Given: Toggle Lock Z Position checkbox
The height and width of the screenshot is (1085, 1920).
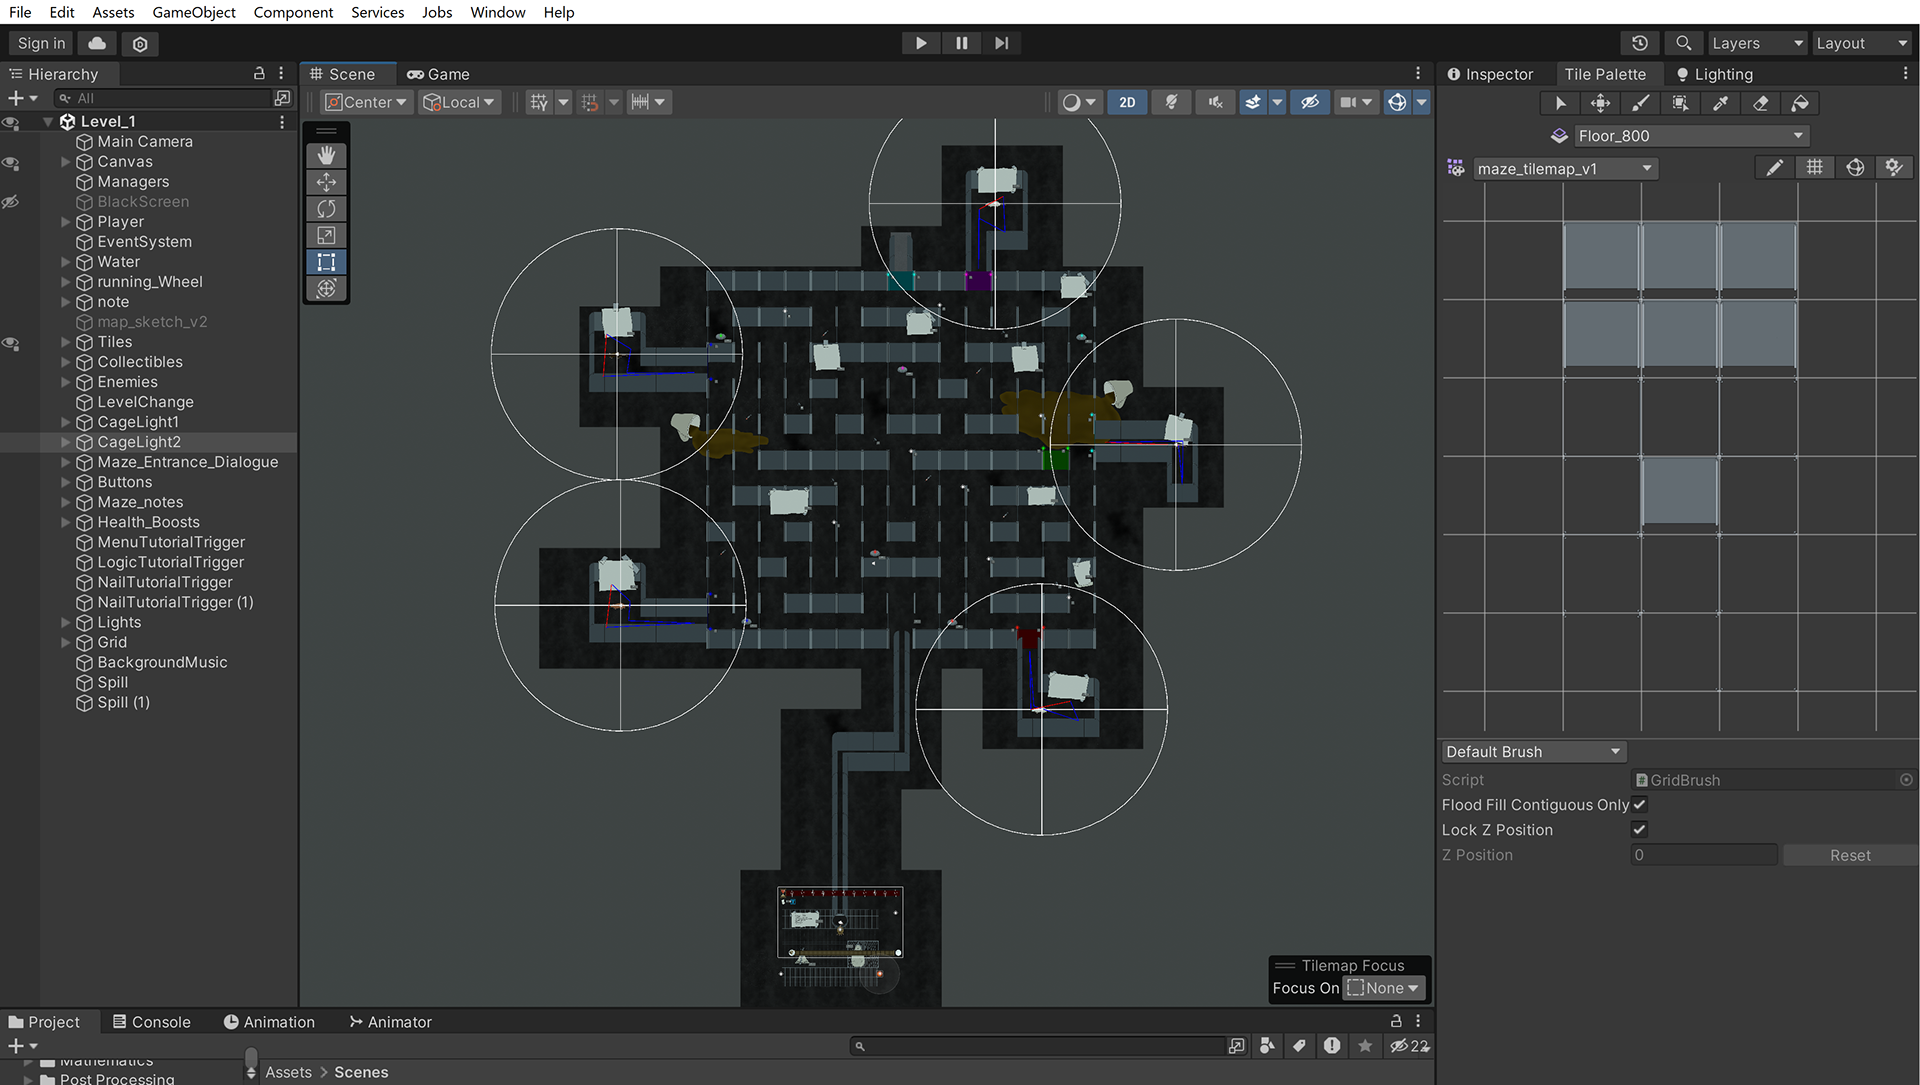Looking at the screenshot, I should [x=1639, y=829].
